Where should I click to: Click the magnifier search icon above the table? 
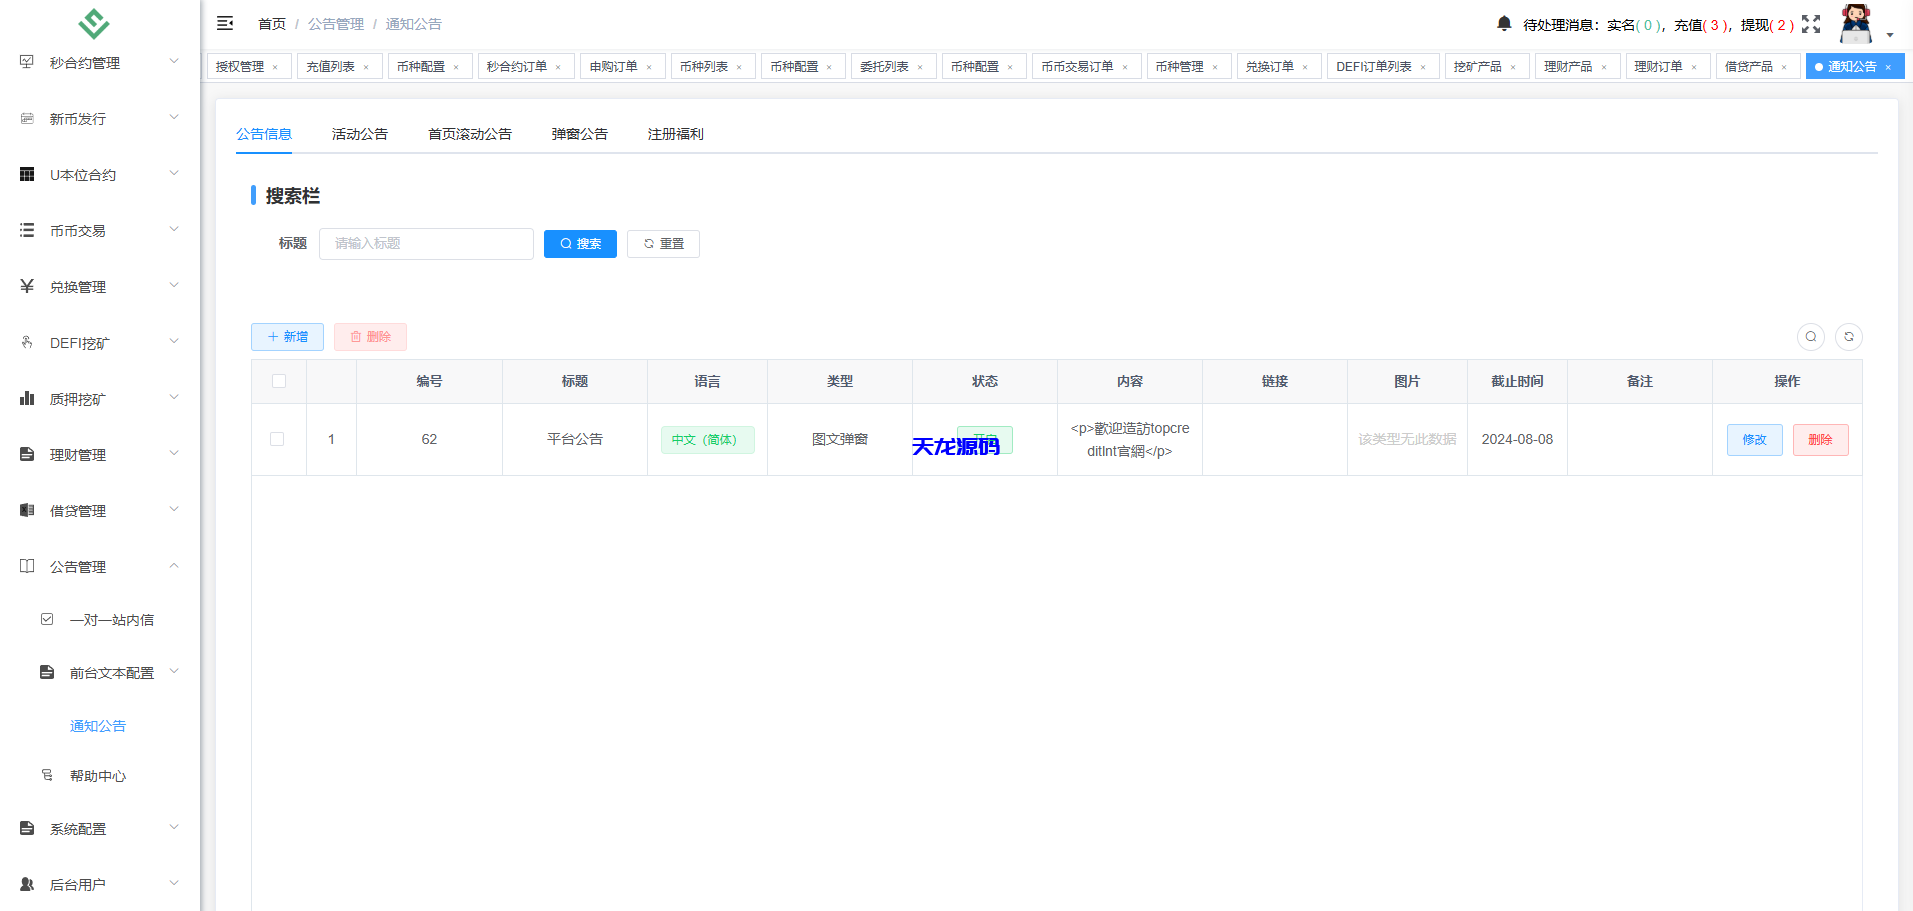coord(1810,337)
